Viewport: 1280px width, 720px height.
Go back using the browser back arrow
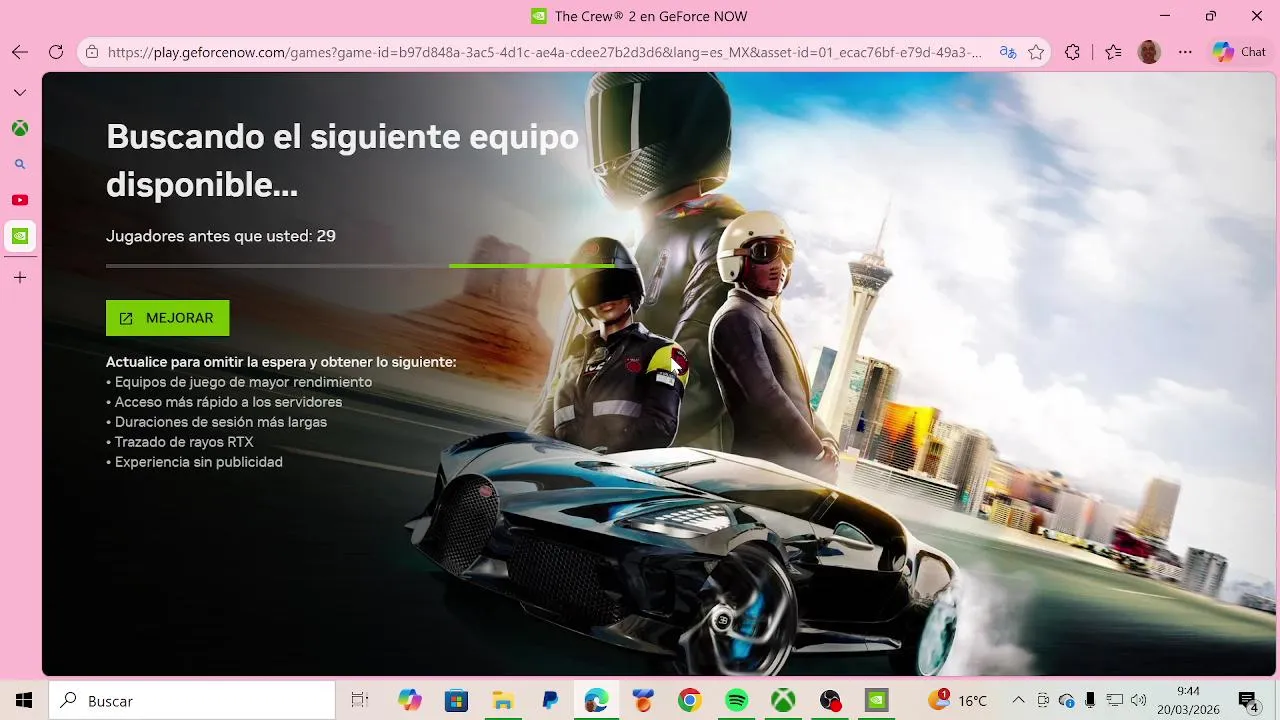coord(20,52)
